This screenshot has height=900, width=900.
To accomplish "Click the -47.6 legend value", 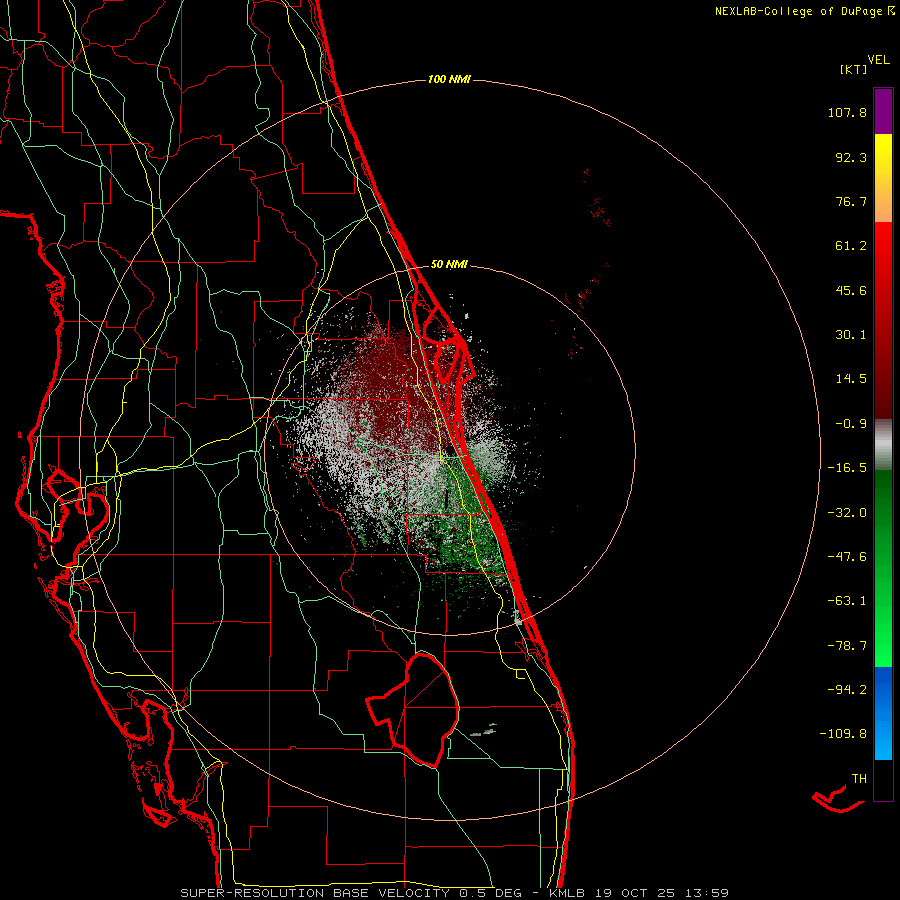I will [x=847, y=557].
